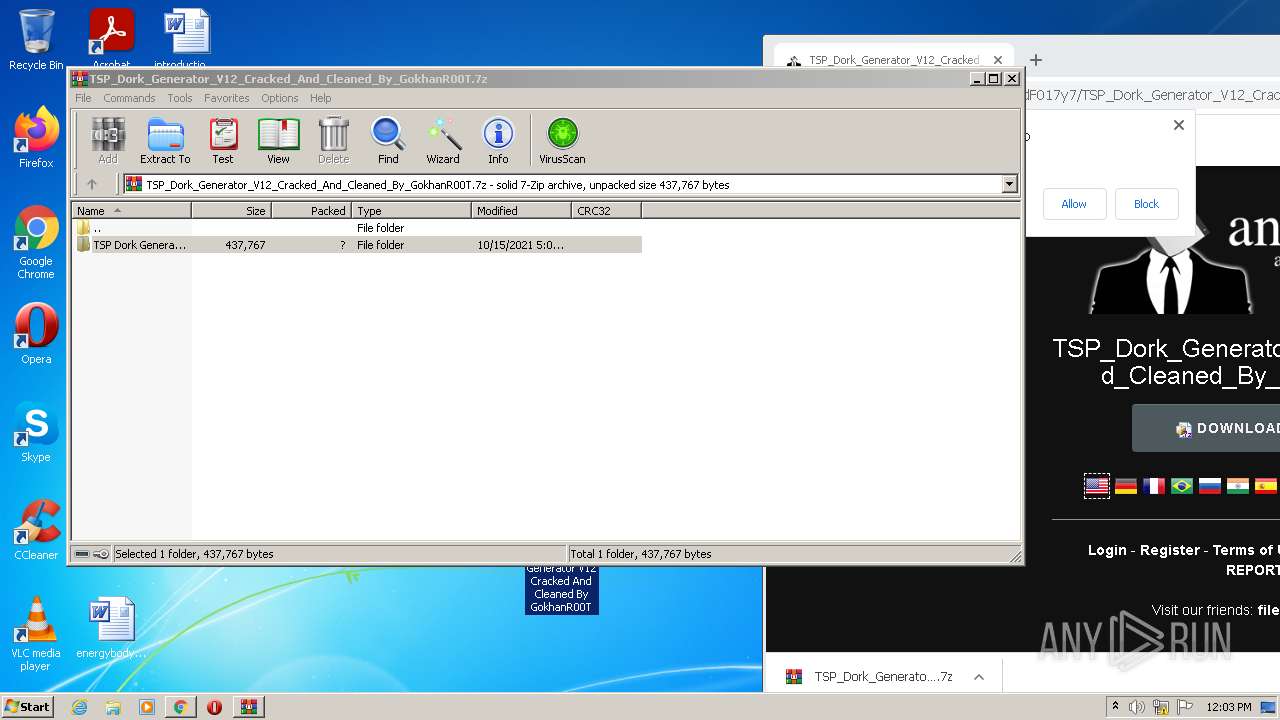
Task: Open a new browser tab
Action: (x=1036, y=60)
